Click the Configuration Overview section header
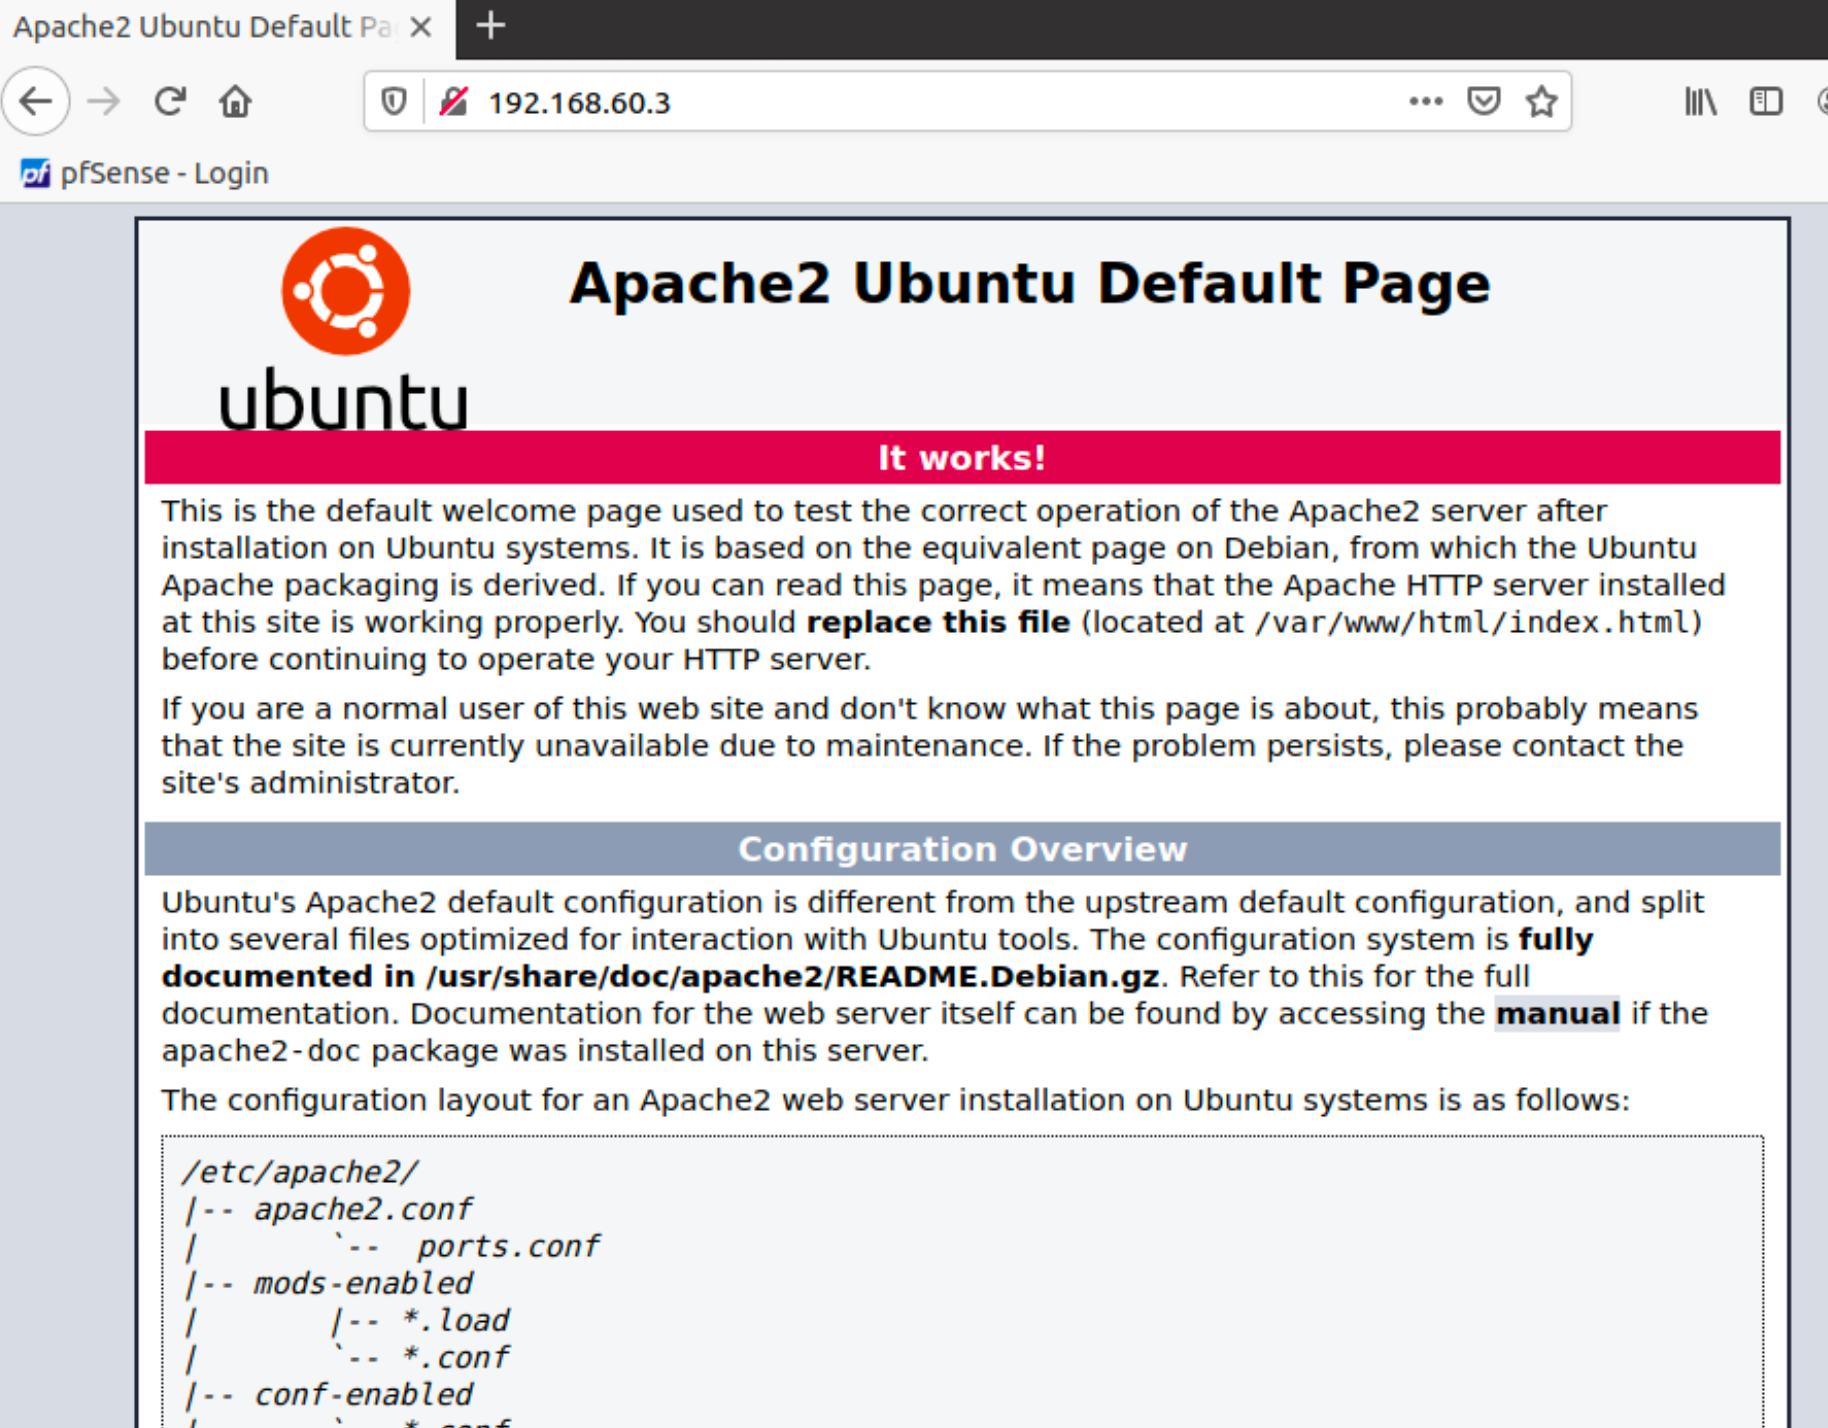 962,849
